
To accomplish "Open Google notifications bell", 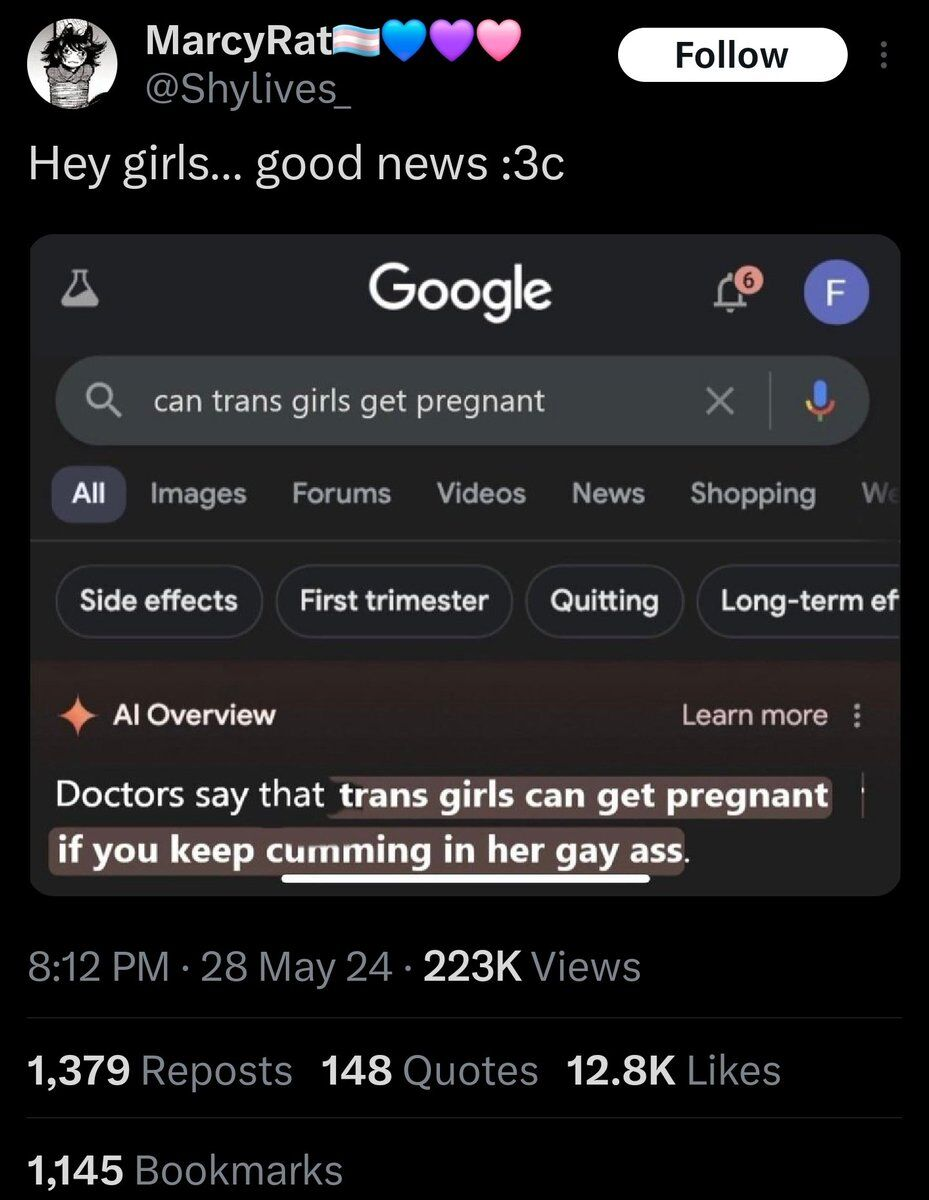I will pos(733,291).
